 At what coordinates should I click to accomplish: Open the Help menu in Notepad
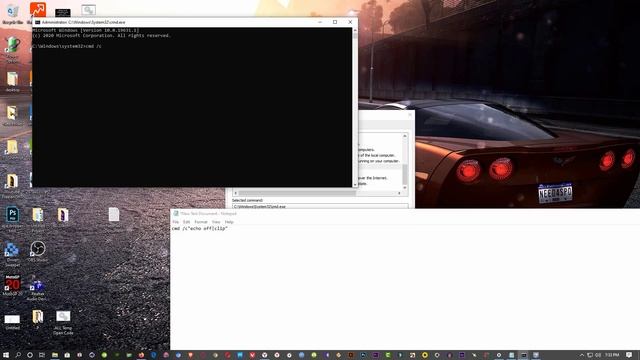click(x=229, y=222)
